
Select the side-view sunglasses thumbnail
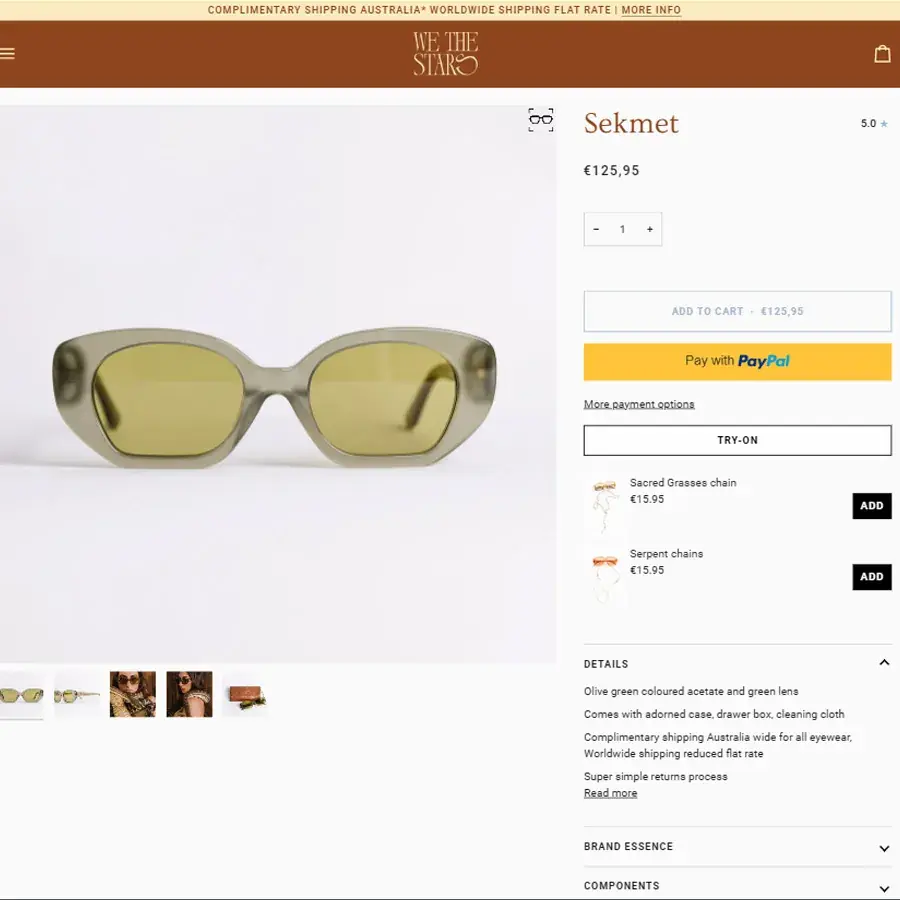[77, 694]
